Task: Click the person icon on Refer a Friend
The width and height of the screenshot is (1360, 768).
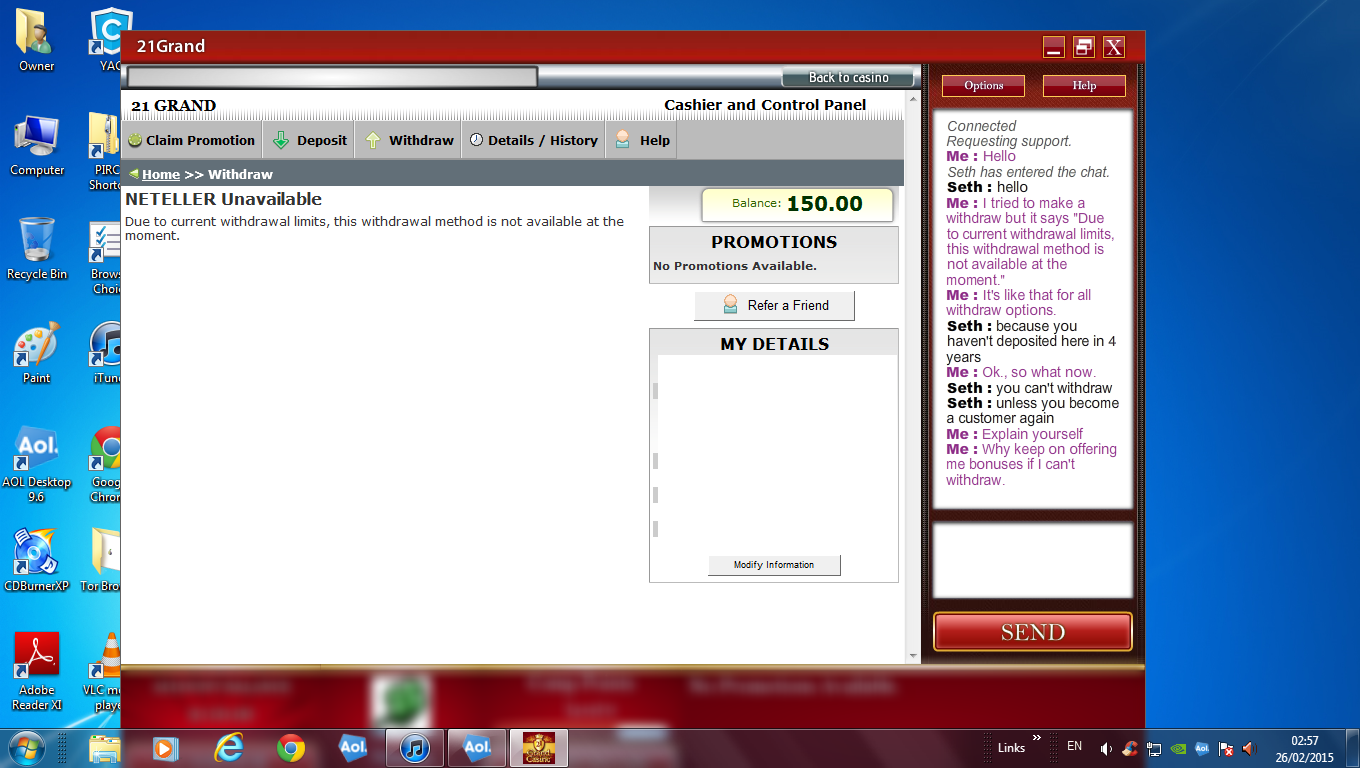Action: coord(730,305)
